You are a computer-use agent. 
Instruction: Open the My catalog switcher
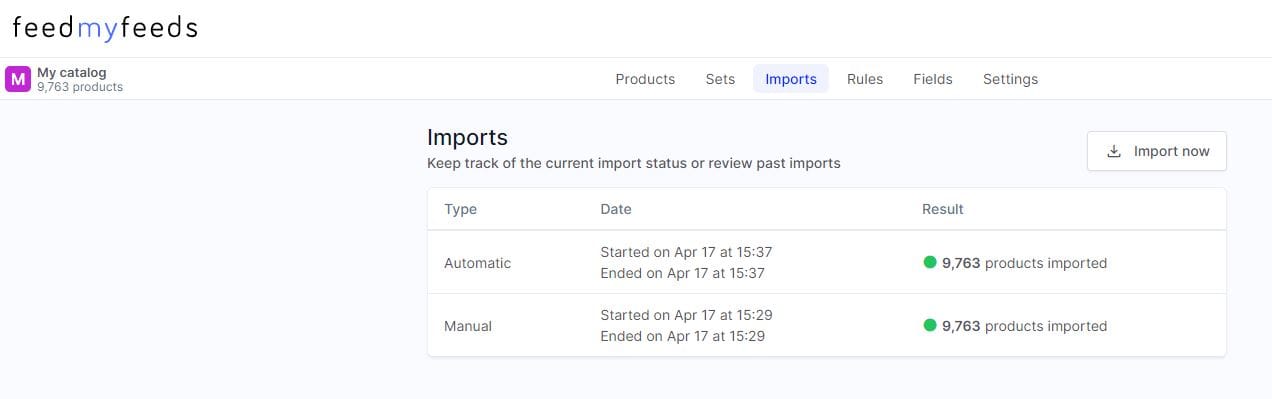65,79
